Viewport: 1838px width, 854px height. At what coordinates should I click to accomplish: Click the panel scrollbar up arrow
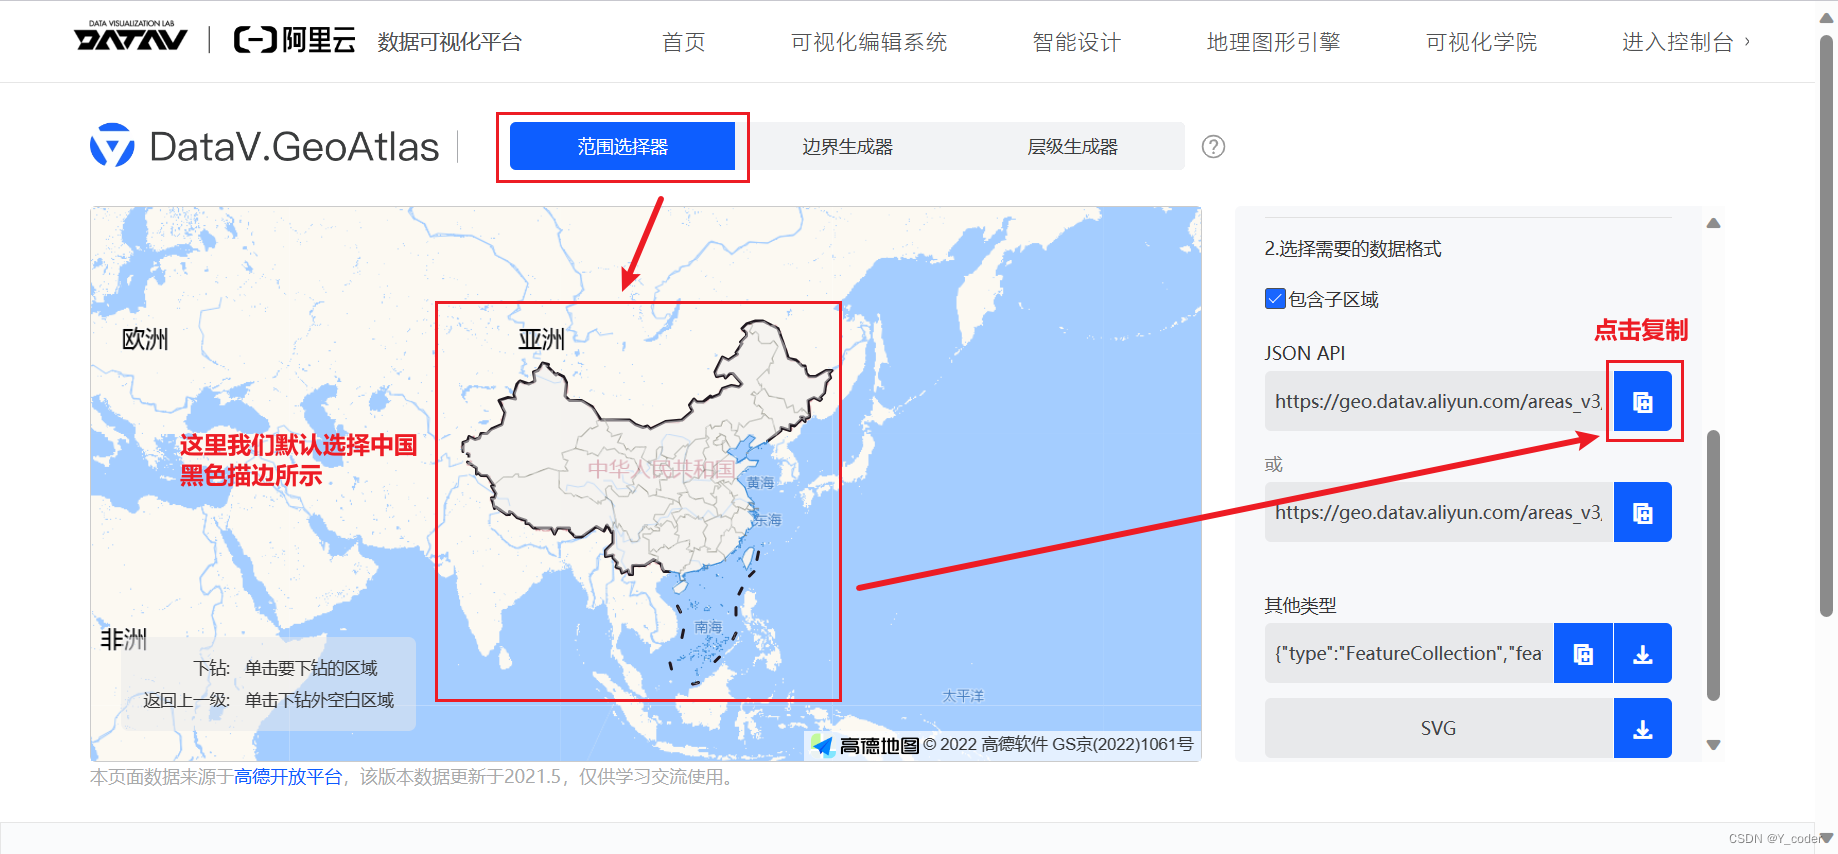(x=1713, y=223)
